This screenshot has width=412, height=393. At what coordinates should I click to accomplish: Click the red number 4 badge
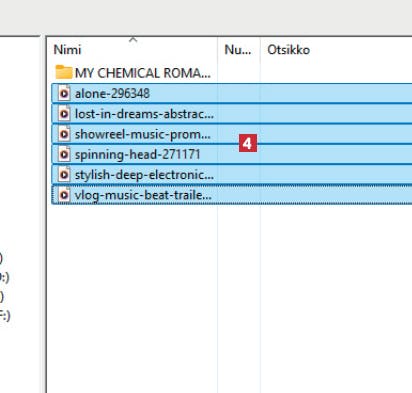tap(248, 143)
